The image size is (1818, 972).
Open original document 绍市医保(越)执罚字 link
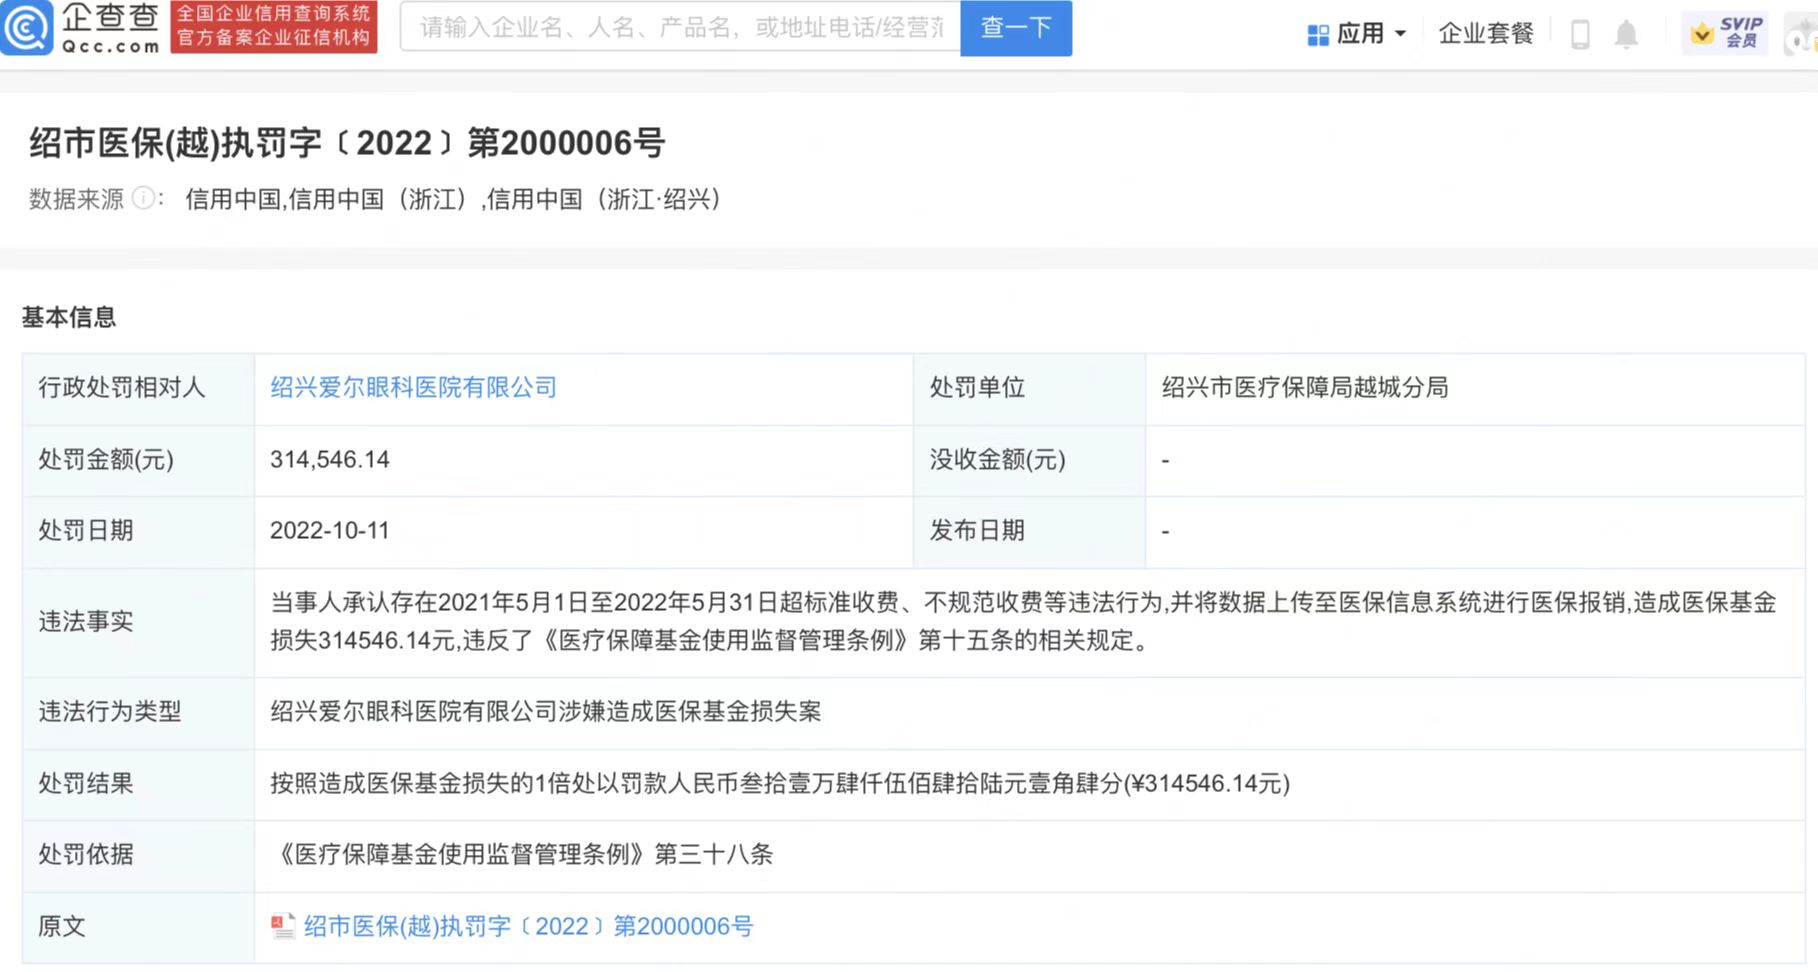pyautogui.click(x=528, y=926)
